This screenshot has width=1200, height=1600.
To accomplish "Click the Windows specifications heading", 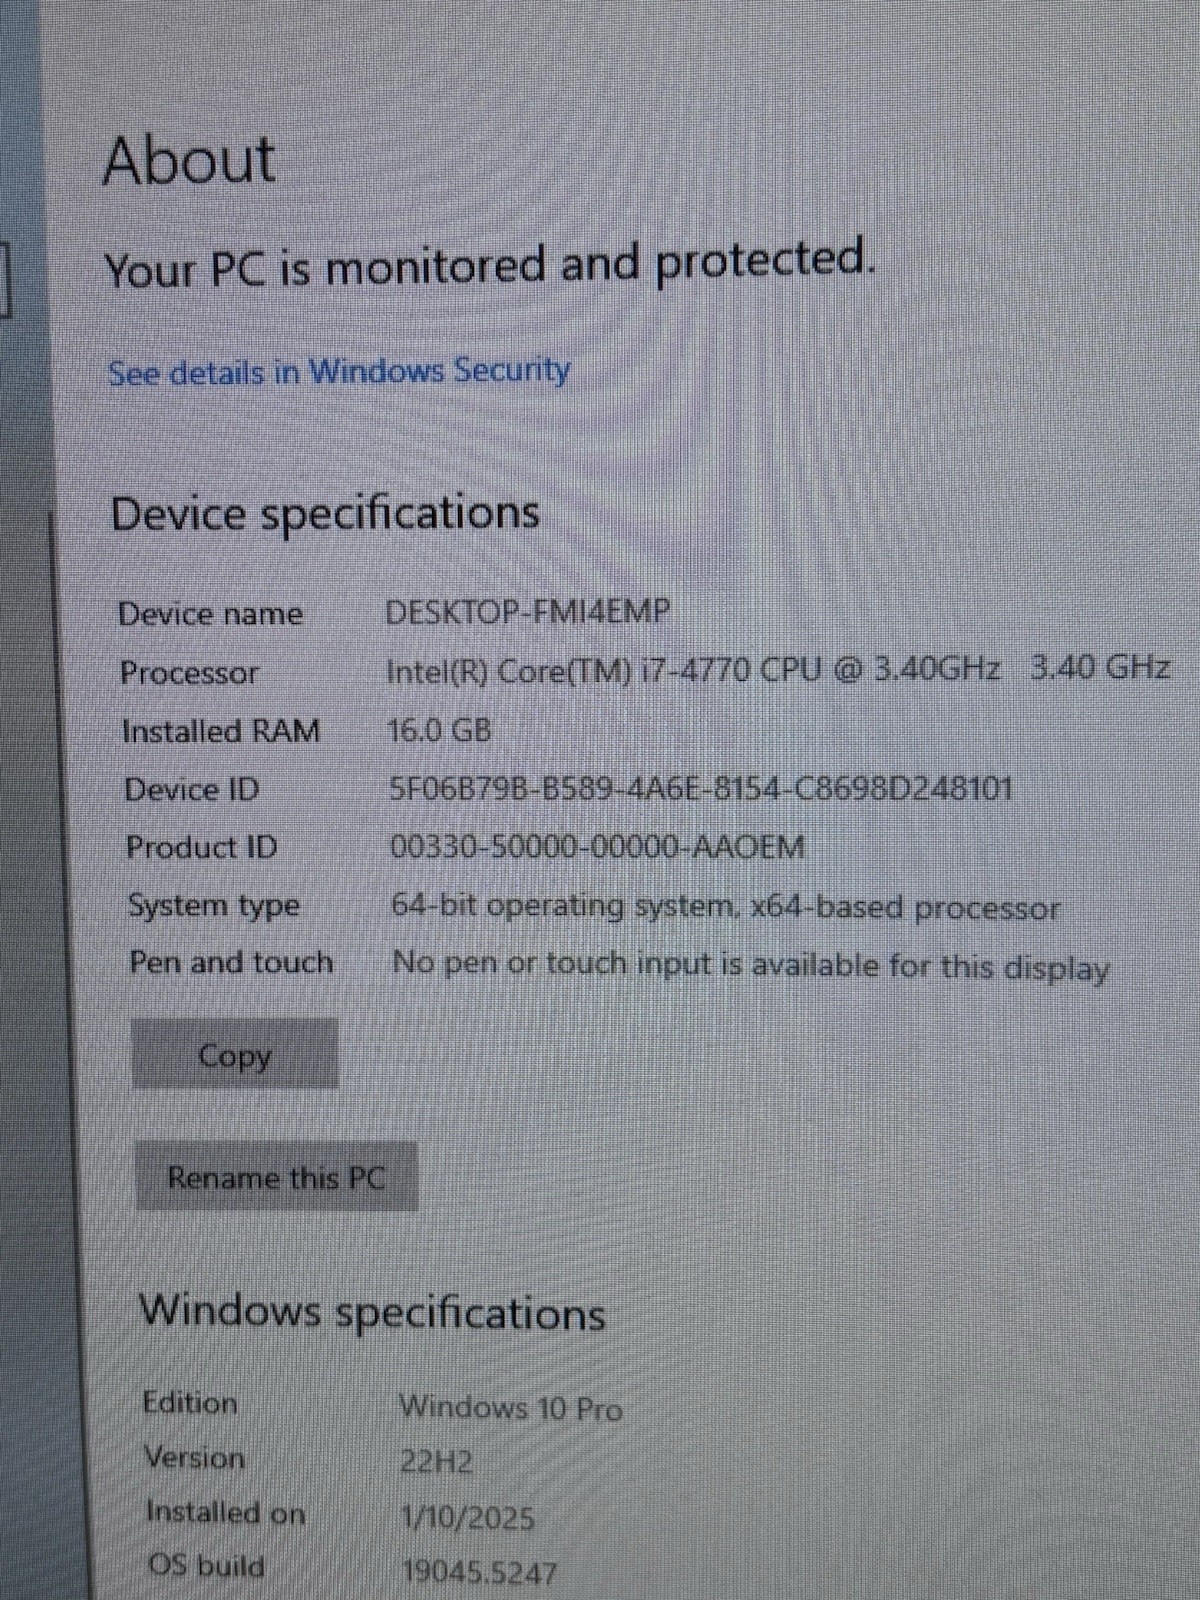I will (372, 1310).
